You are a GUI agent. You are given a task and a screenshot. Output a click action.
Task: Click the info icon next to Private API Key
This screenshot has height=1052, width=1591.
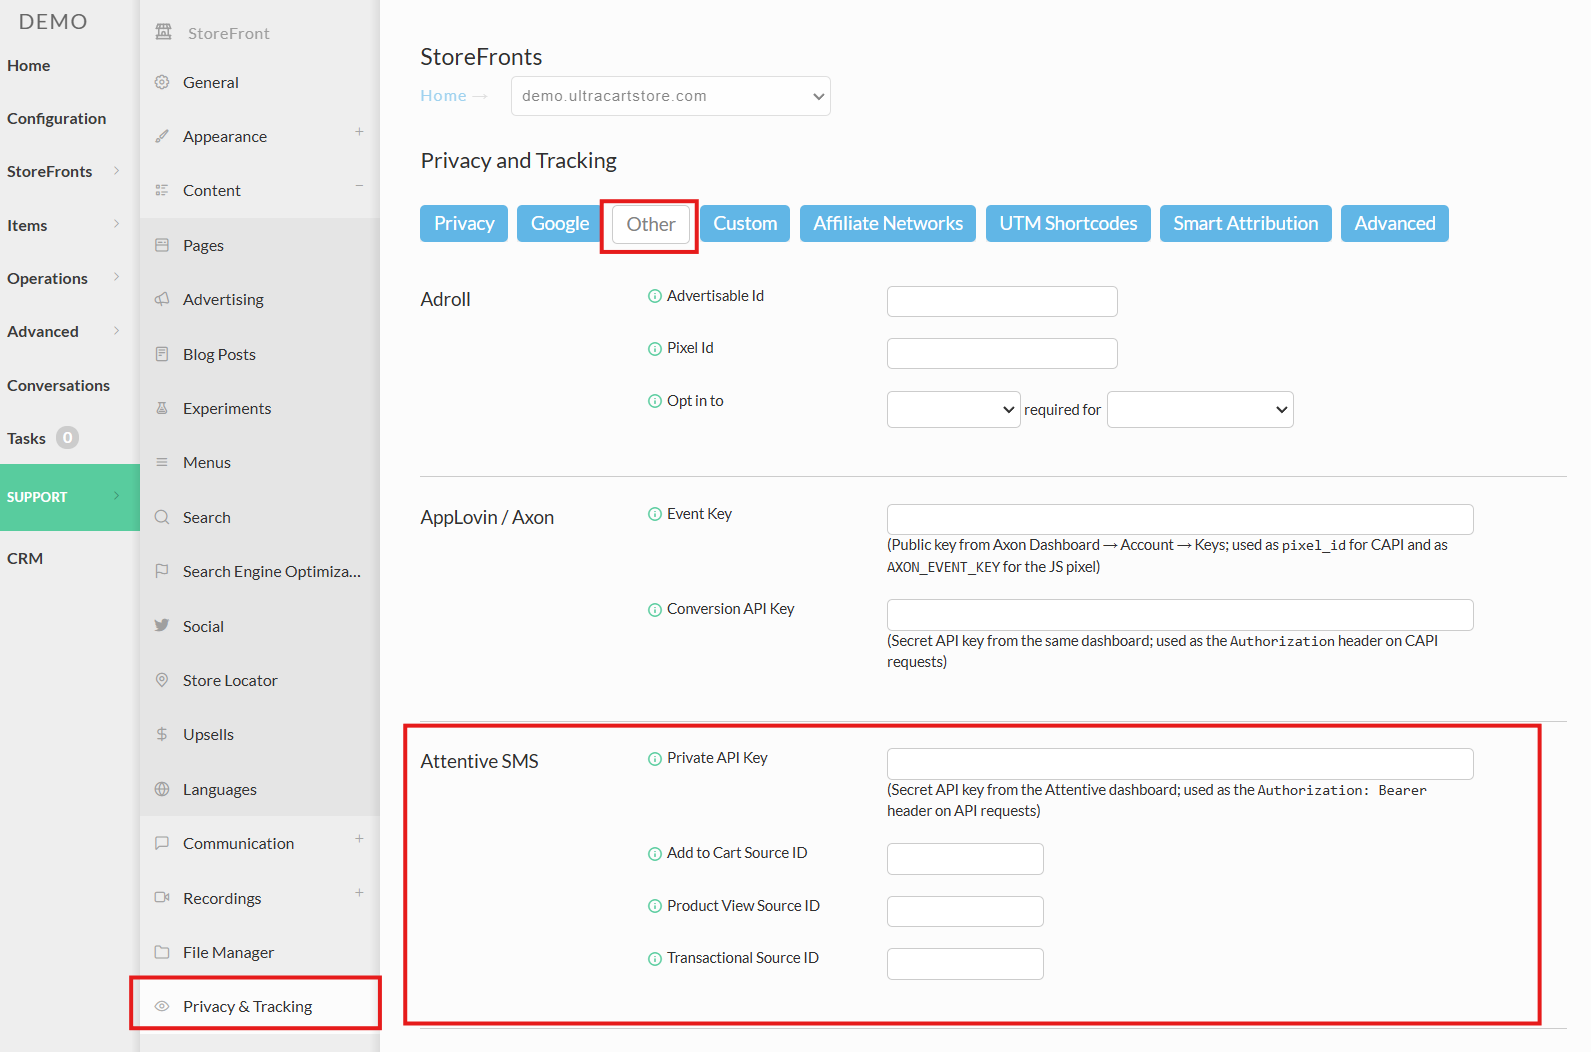tap(655, 759)
